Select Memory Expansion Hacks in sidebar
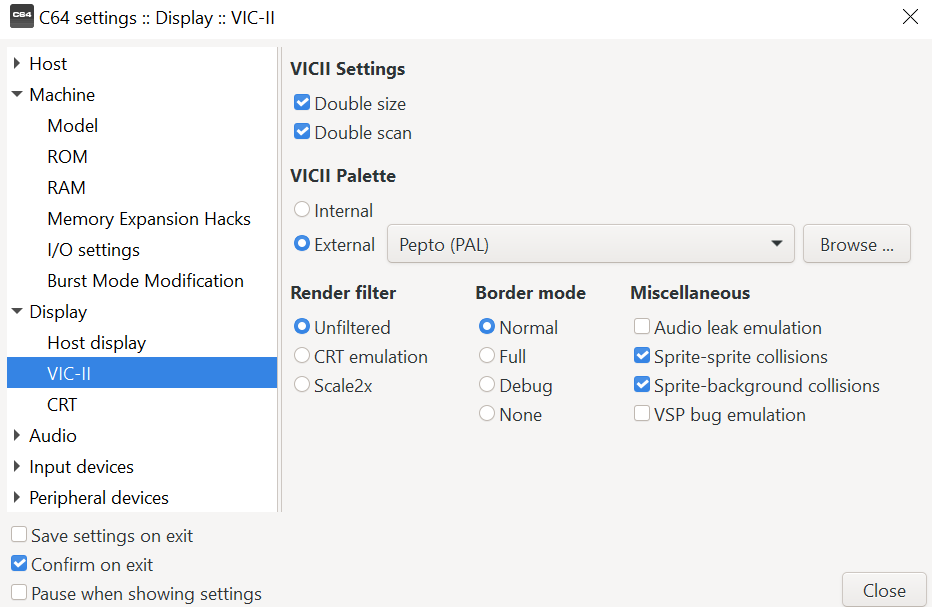932x607 pixels. pyautogui.click(x=149, y=219)
